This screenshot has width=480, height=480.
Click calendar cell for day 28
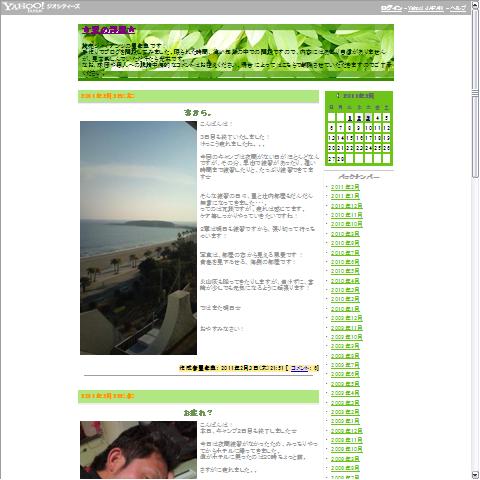pos(340,159)
